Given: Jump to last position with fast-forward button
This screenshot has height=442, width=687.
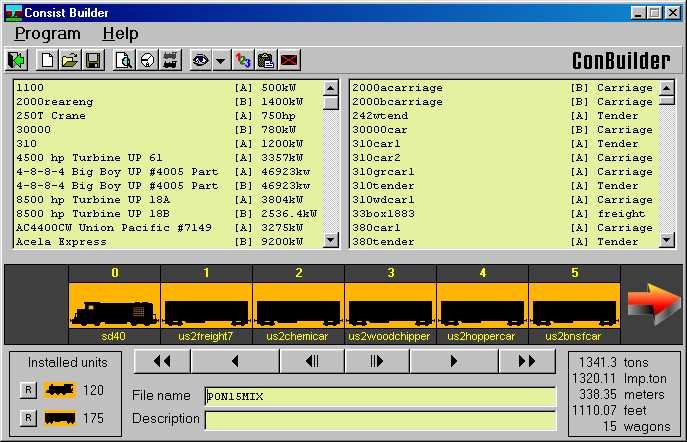Looking at the screenshot, I should tap(527, 361).
